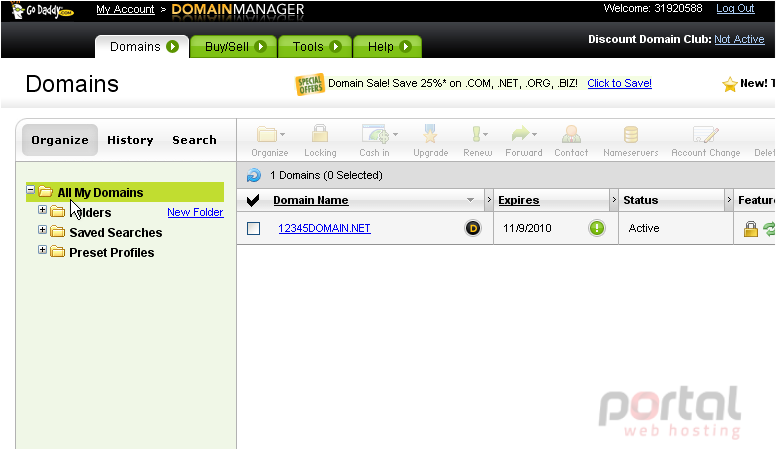Click the Preset Profiles folder icon
This screenshot has width=776, height=450.
pyautogui.click(x=57, y=252)
